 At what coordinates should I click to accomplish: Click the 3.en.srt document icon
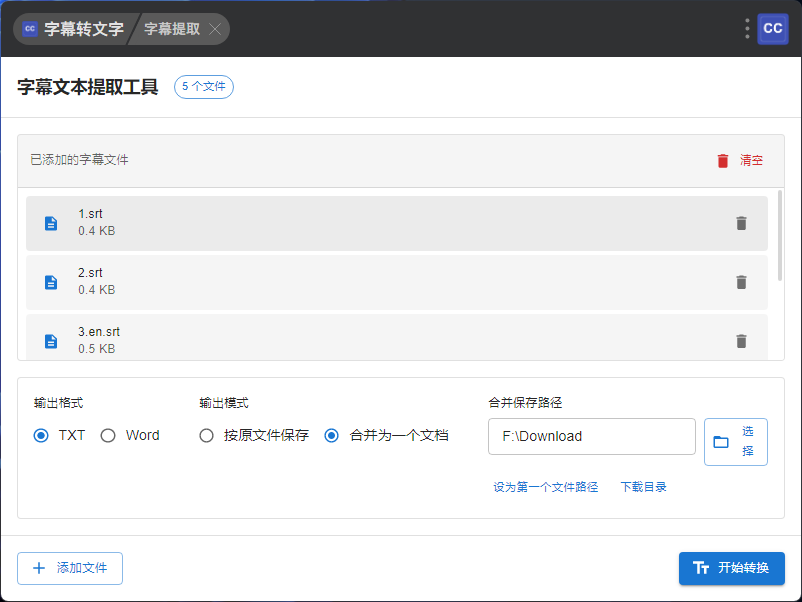click(51, 341)
